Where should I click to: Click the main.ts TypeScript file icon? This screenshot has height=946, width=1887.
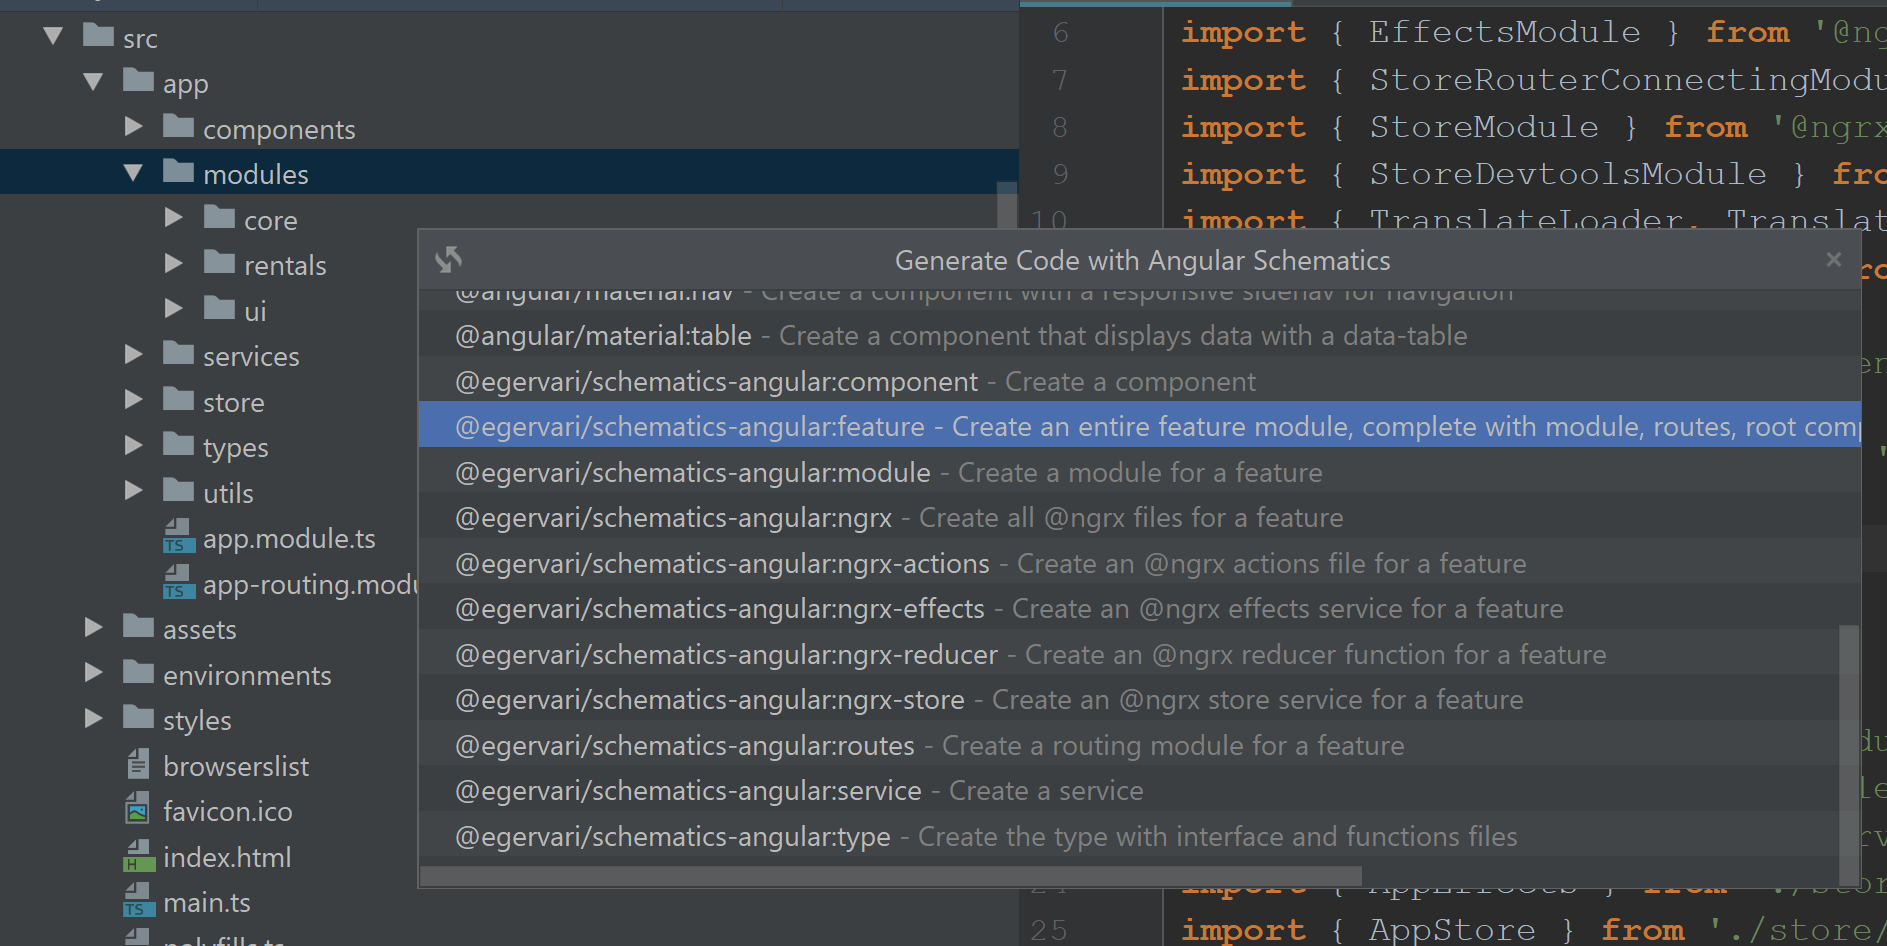[138, 900]
